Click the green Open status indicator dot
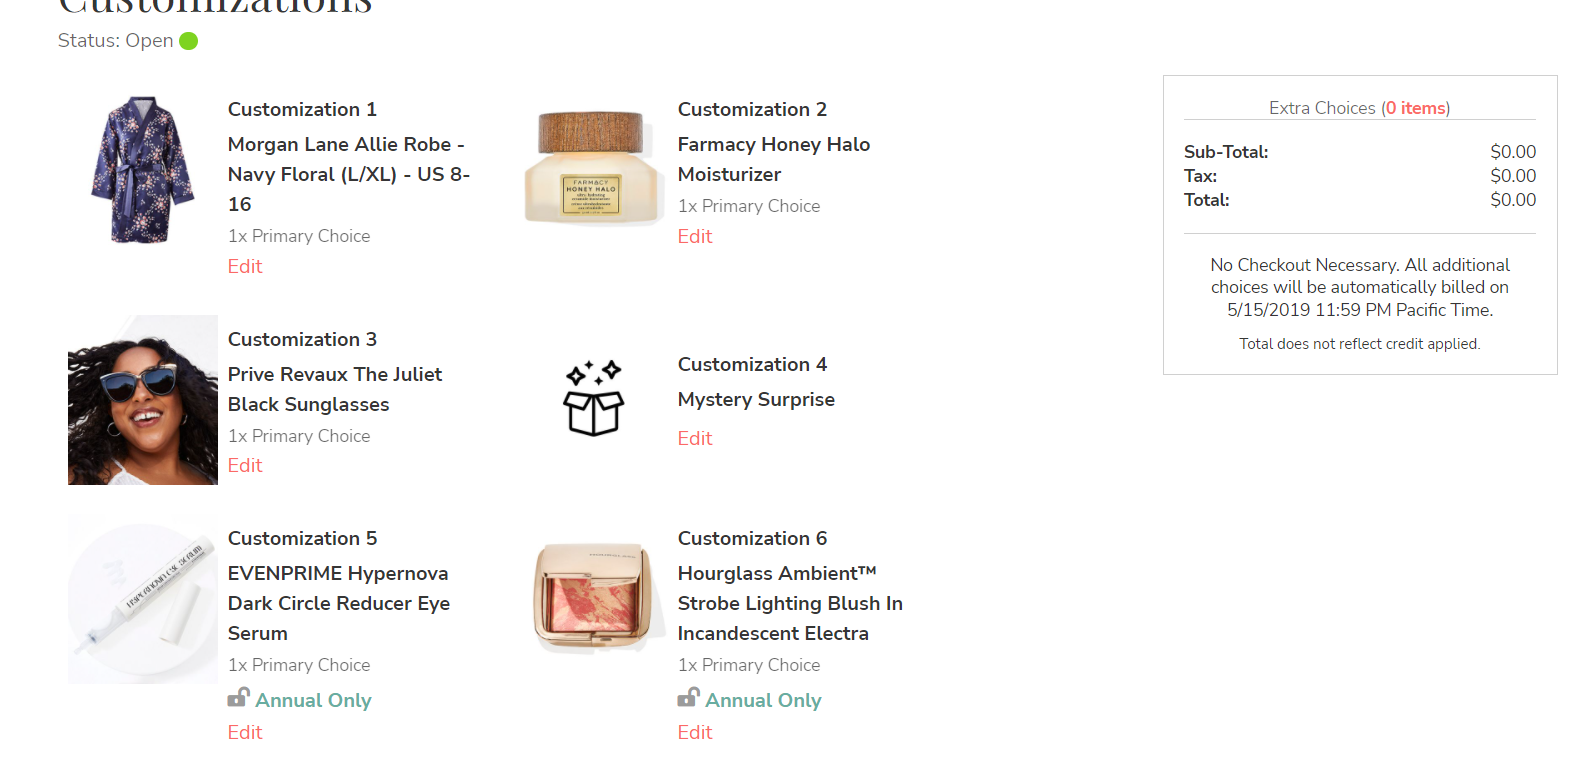Viewport: 1573px width, 757px height. click(188, 41)
